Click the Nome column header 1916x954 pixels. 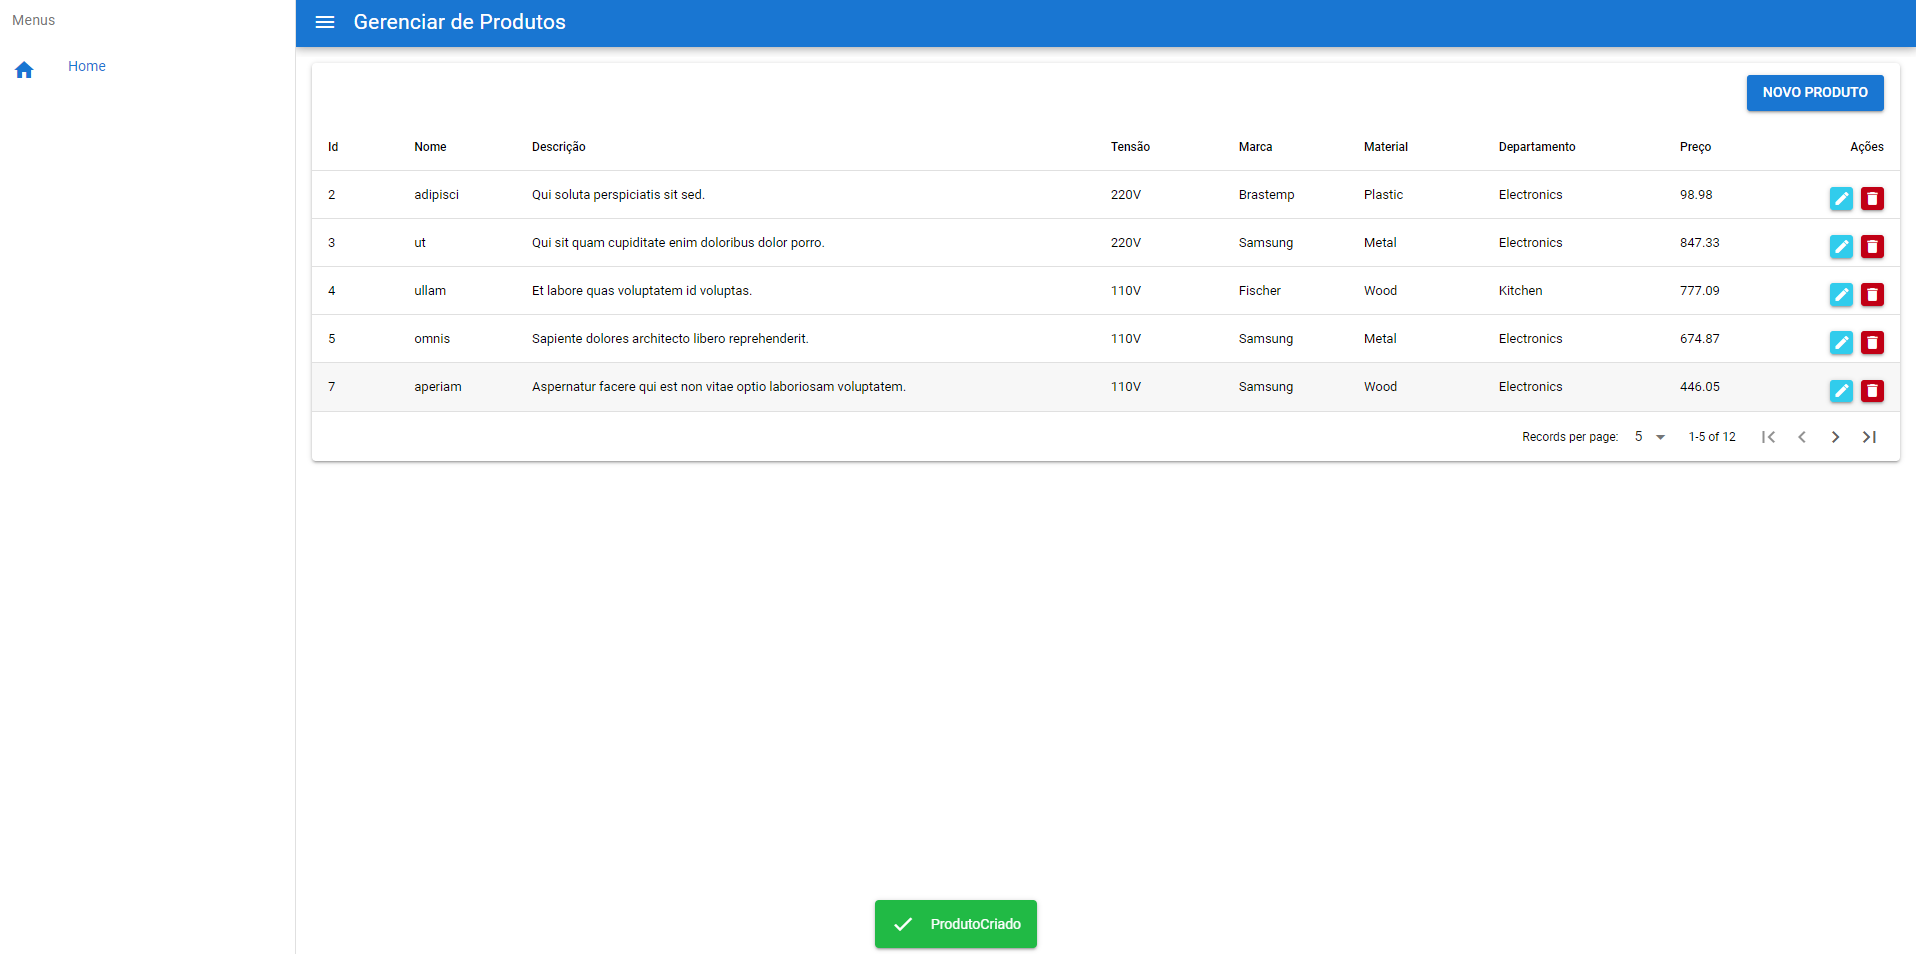pyautogui.click(x=430, y=146)
